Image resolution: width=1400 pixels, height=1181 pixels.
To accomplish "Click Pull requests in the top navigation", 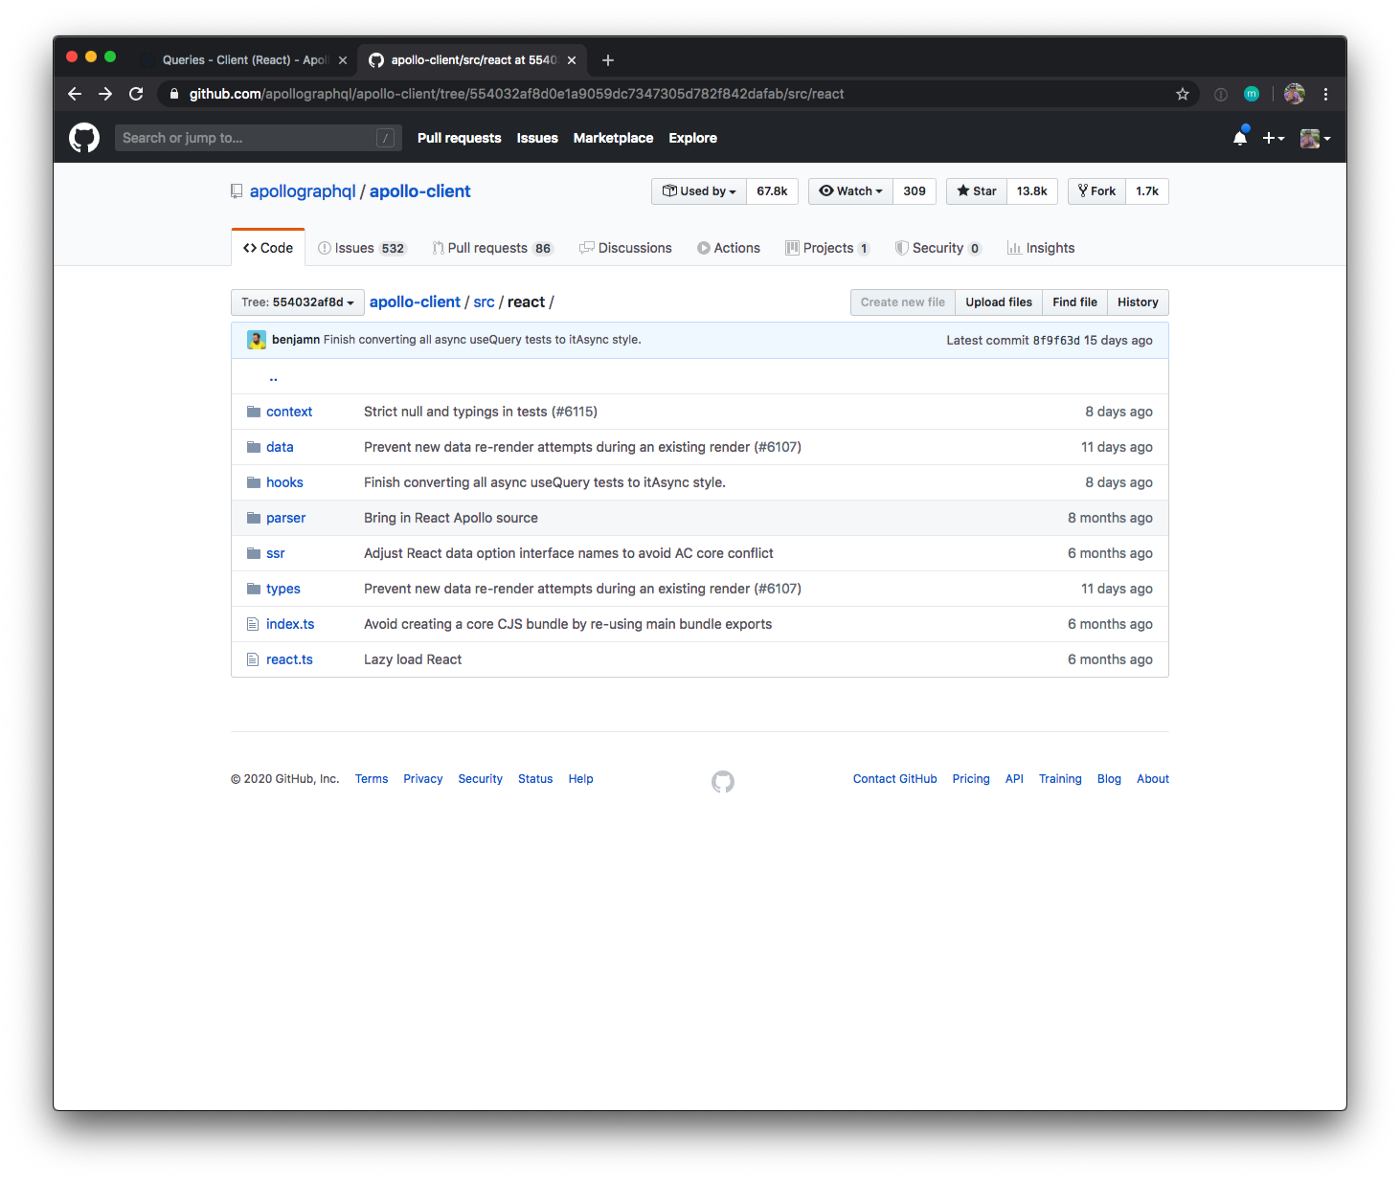I will click(459, 138).
